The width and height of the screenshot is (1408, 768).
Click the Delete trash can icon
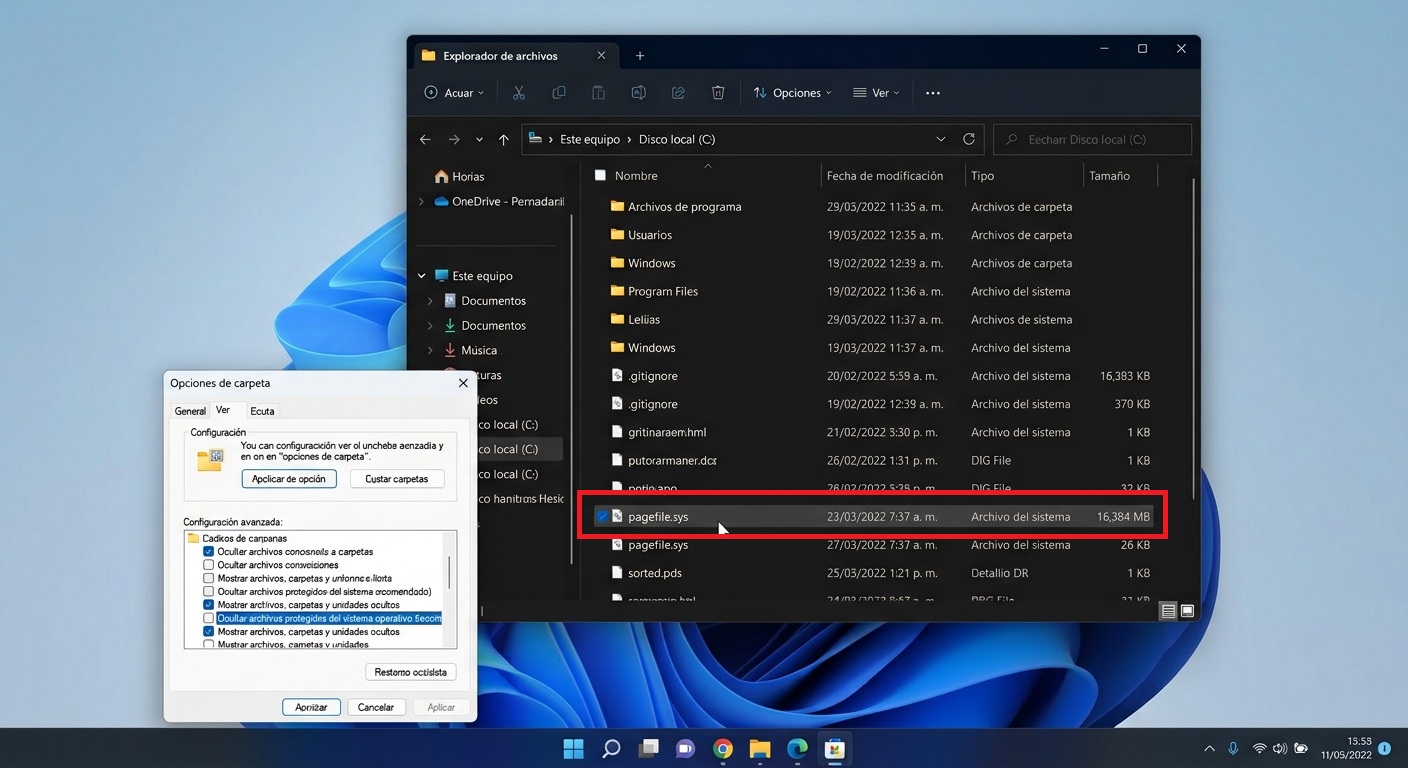[718, 93]
